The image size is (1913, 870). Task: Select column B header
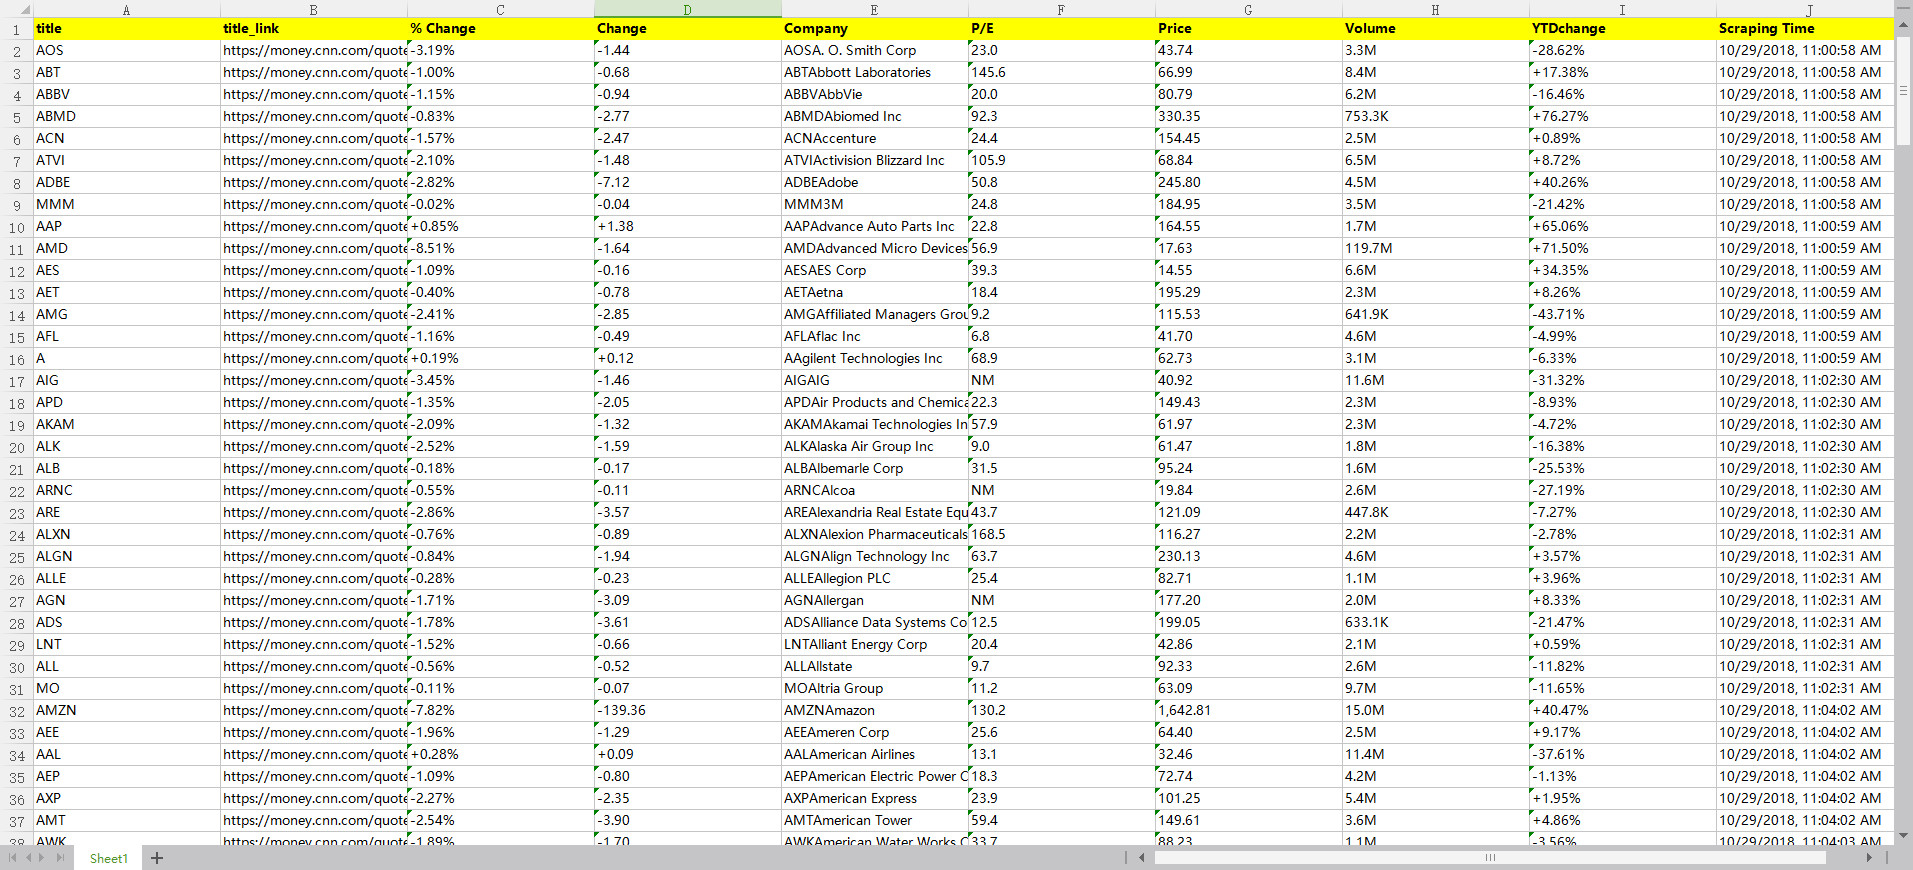click(313, 9)
